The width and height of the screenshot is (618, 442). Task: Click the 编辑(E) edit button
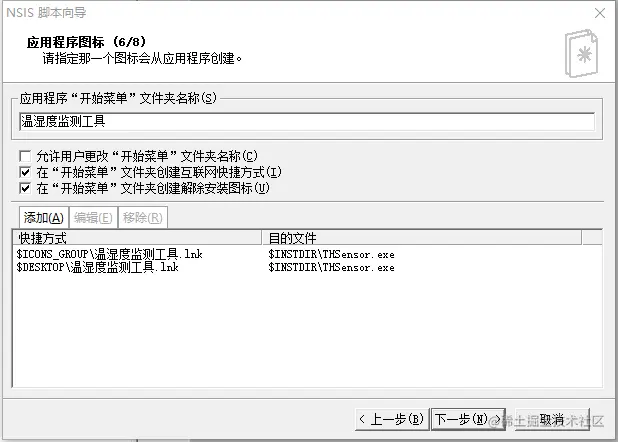93,217
